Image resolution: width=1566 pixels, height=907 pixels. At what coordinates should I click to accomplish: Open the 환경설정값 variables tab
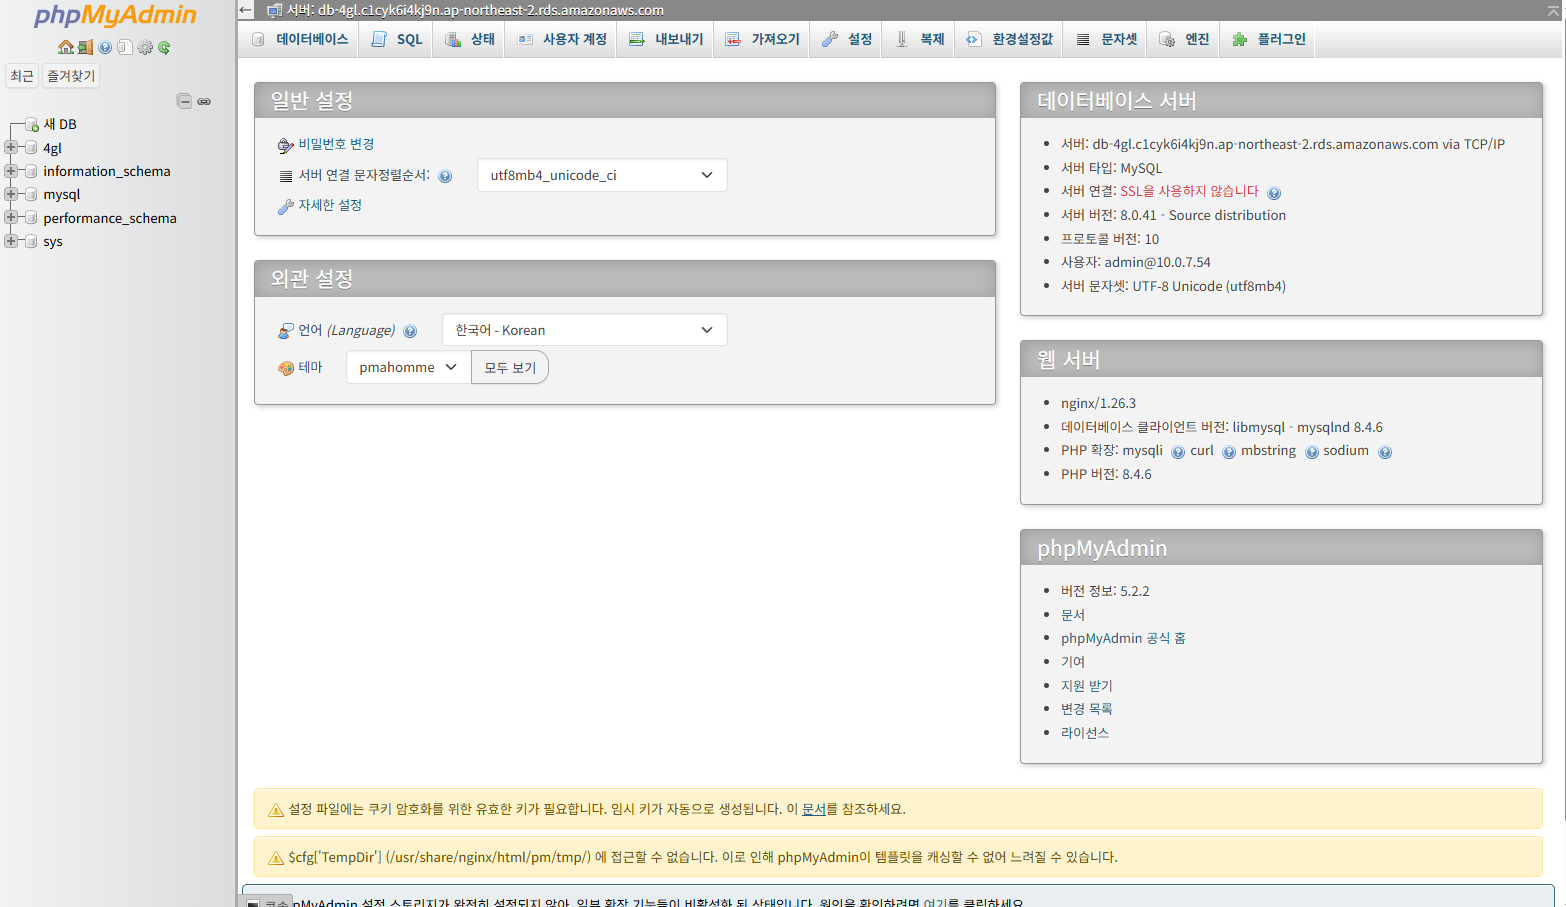(x=1009, y=39)
